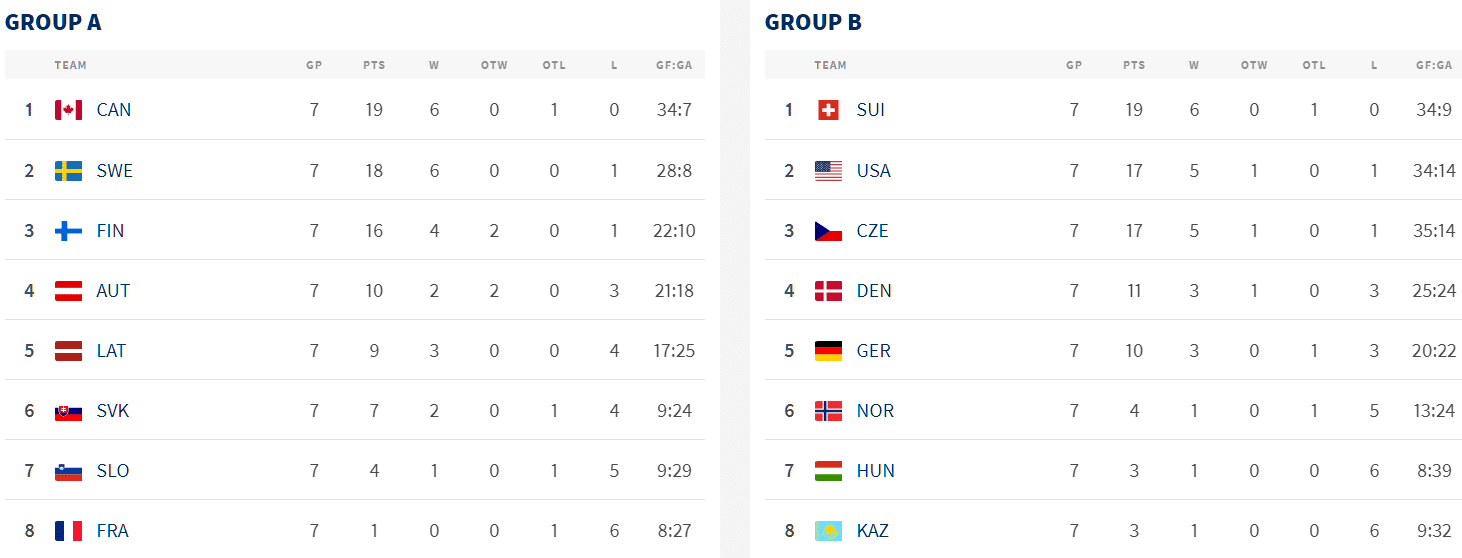This screenshot has width=1462, height=558.
Task: Click the Kazakhstan flag icon
Action: pyautogui.click(x=828, y=531)
